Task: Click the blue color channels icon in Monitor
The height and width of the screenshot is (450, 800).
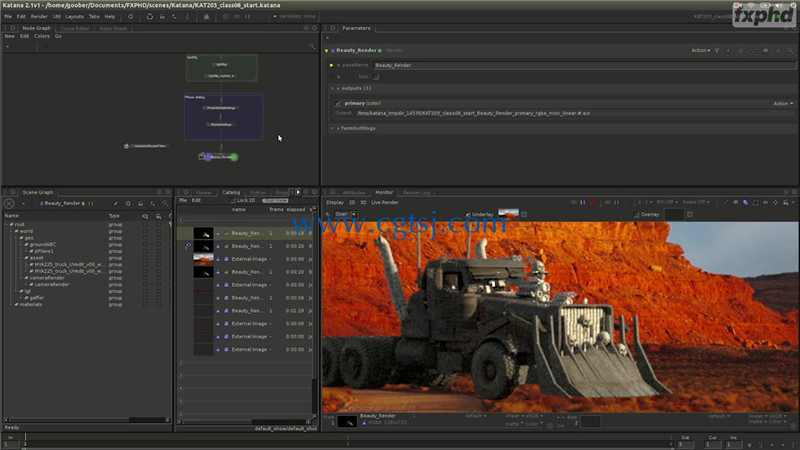Action: (745, 203)
